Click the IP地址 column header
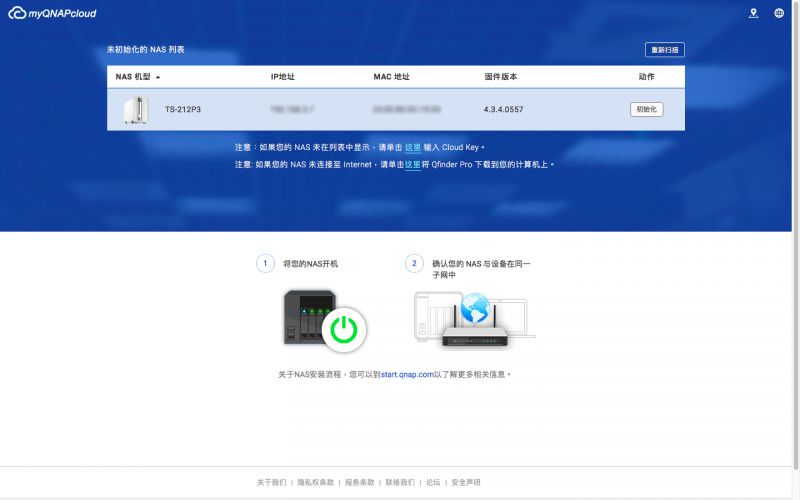This screenshot has height=500, width=800. point(282,77)
